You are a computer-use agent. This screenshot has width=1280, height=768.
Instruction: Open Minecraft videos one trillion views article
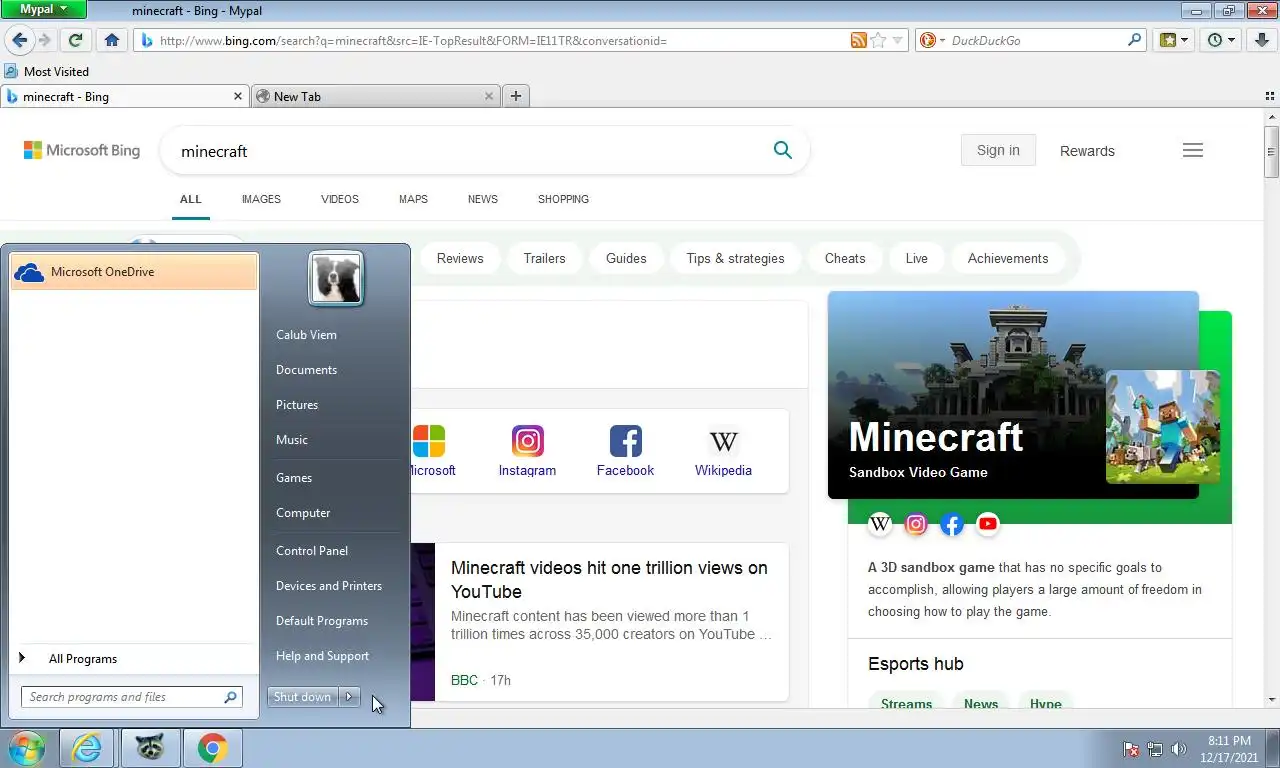click(609, 579)
